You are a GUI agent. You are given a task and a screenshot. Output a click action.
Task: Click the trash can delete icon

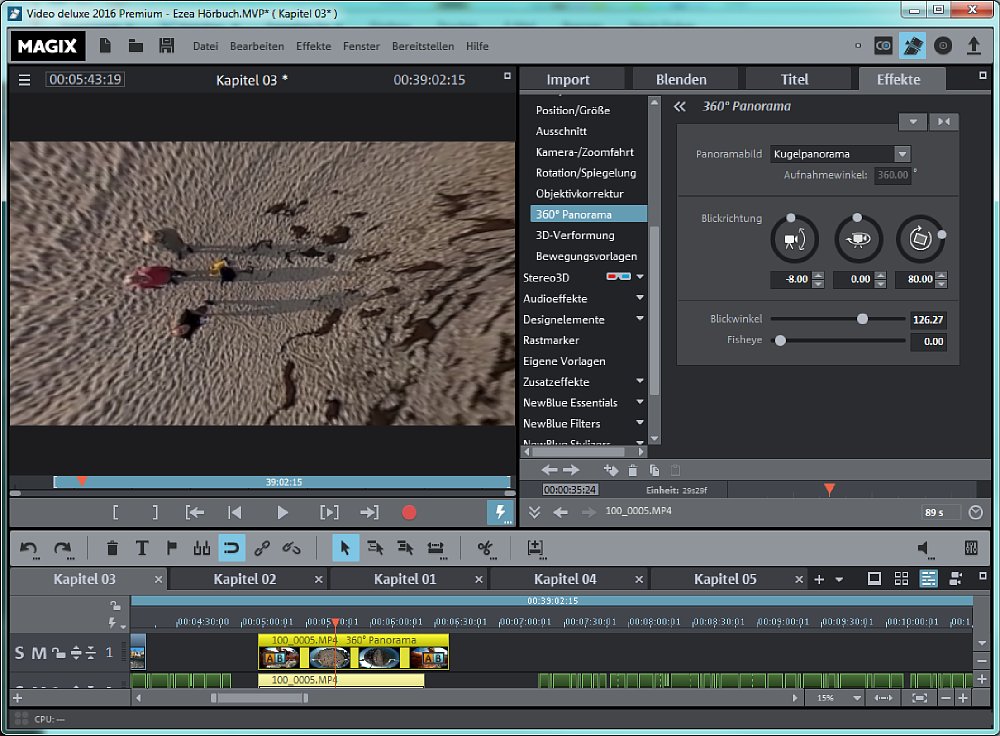pyautogui.click(x=112, y=548)
